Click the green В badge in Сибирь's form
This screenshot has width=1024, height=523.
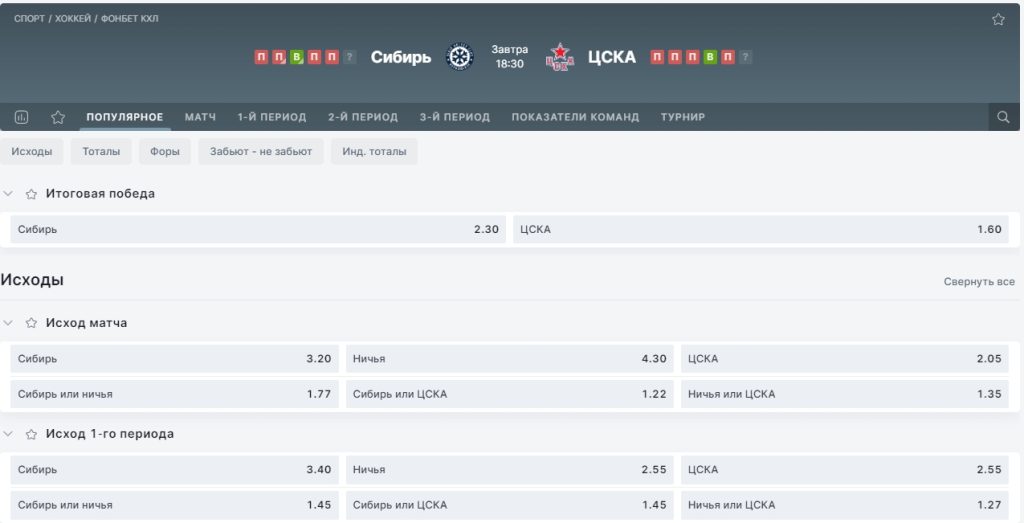[x=296, y=57]
